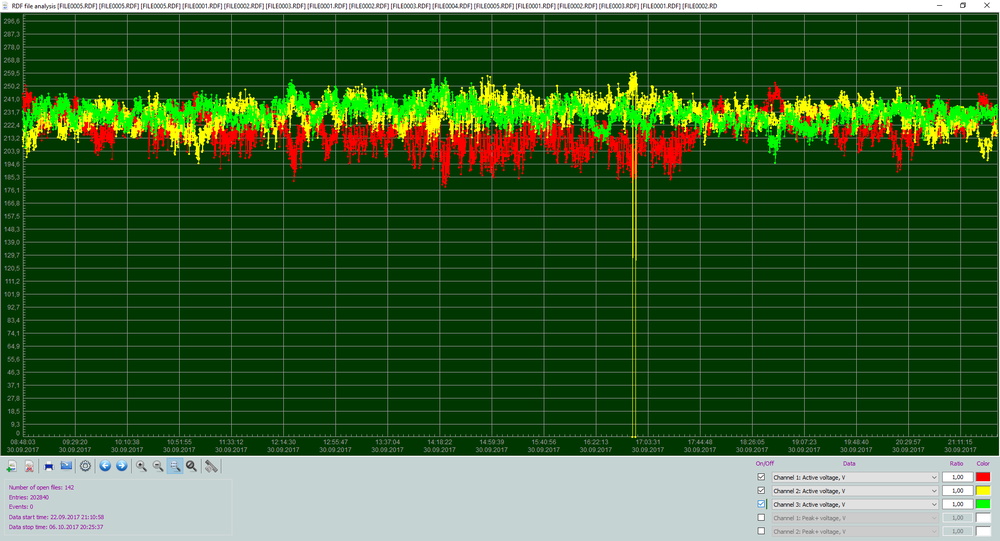The image size is (1000, 541).
Task: Zoom out with the minus magnifier
Action: 158,466
